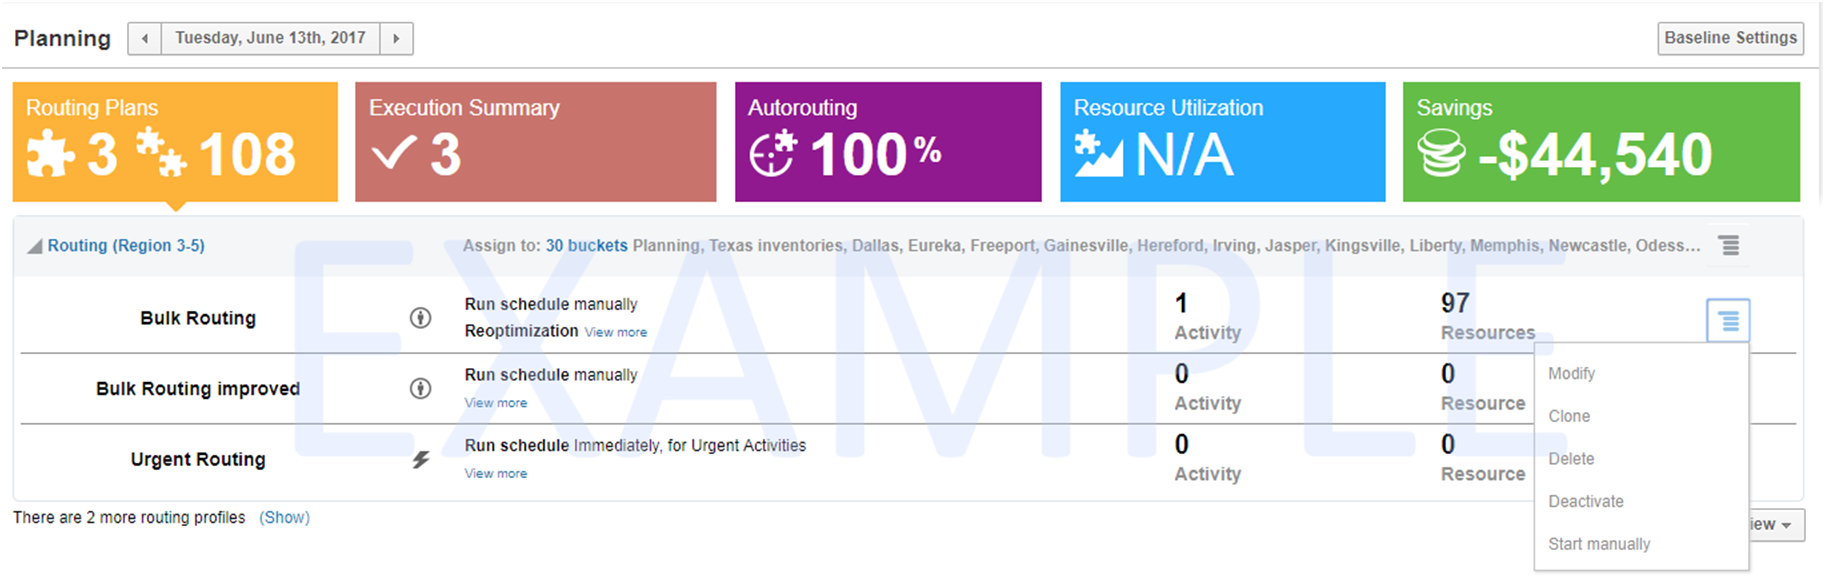Image resolution: width=1825 pixels, height=579 pixels.
Task: Toggle the Bulk Routing row menu icon
Action: tap(1727, 320)
